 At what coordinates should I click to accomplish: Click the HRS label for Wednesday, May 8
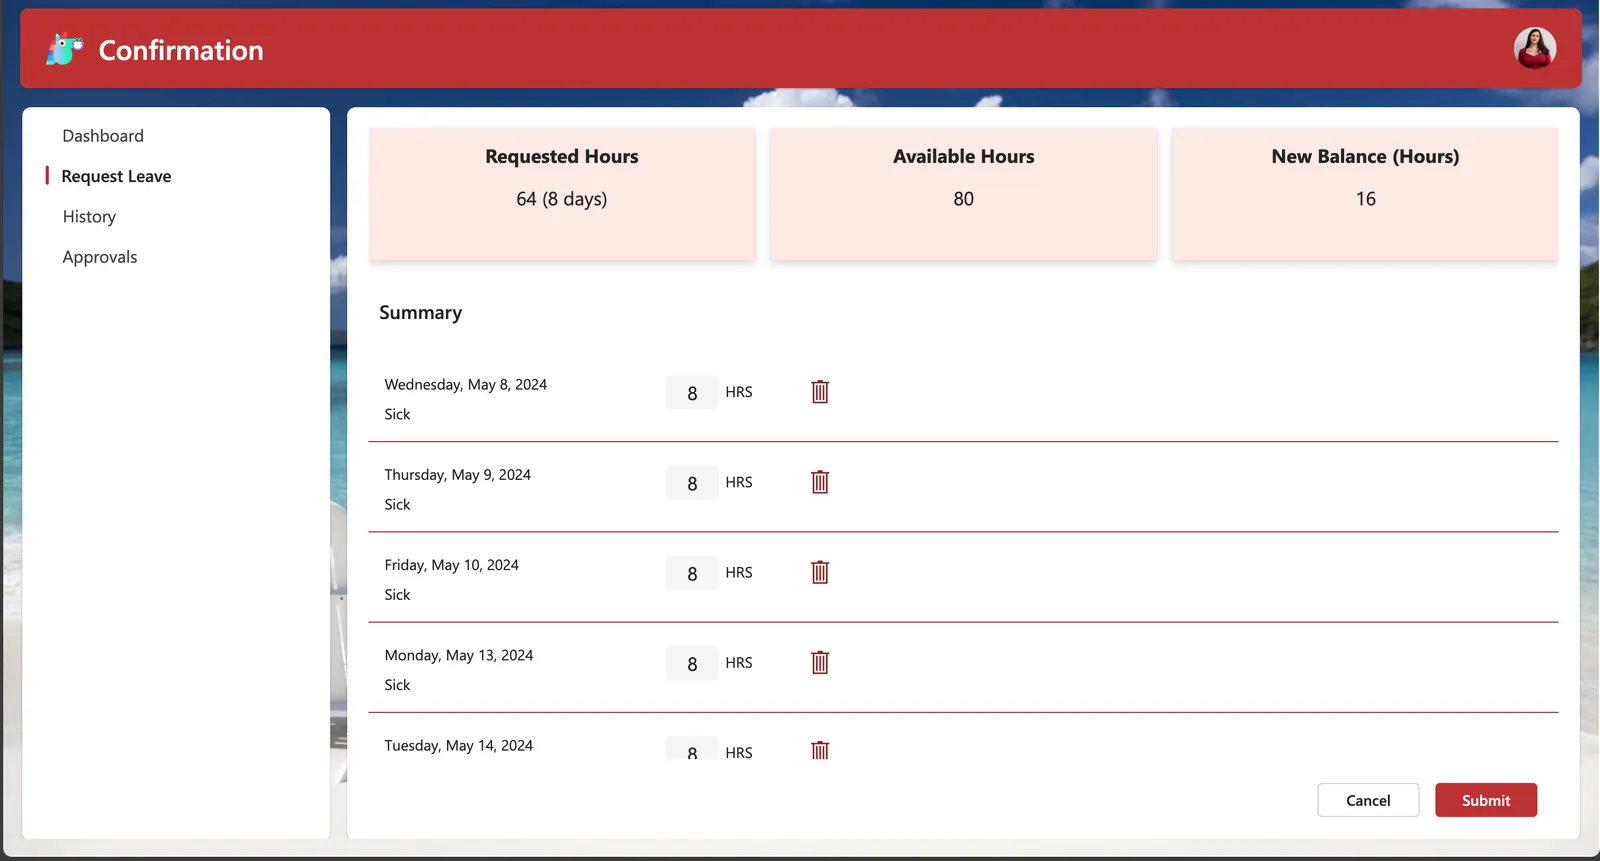tap(739, 392)
